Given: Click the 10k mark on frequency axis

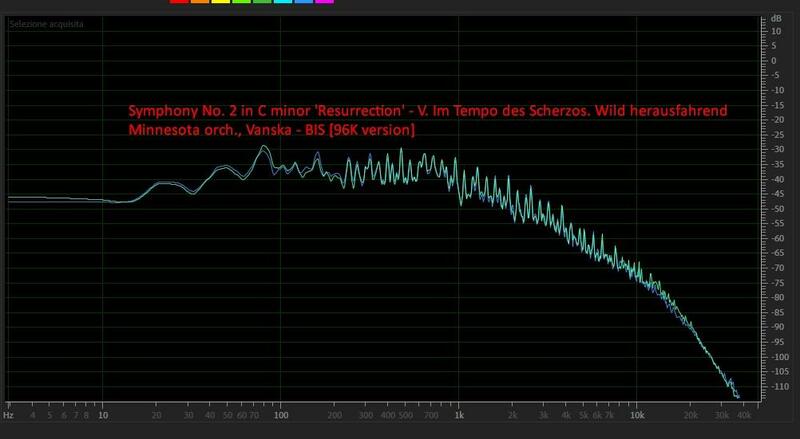Looking at the screenshot, I should [636, 414].
